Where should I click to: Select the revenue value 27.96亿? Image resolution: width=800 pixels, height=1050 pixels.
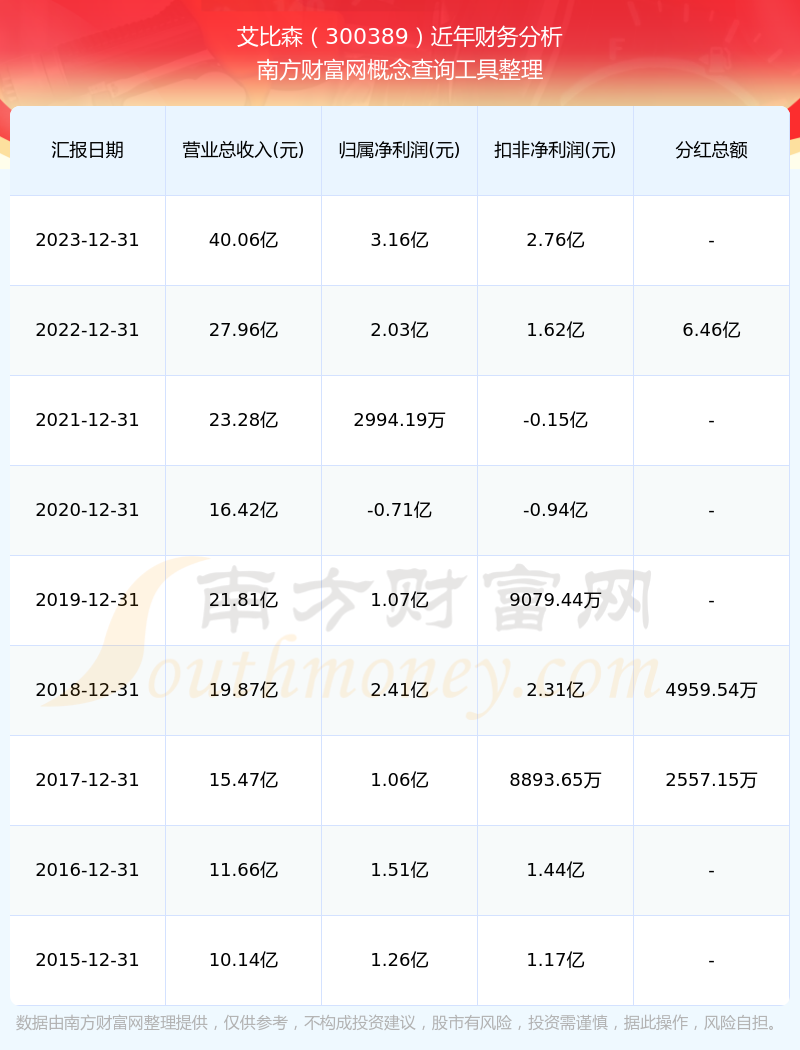243,330
